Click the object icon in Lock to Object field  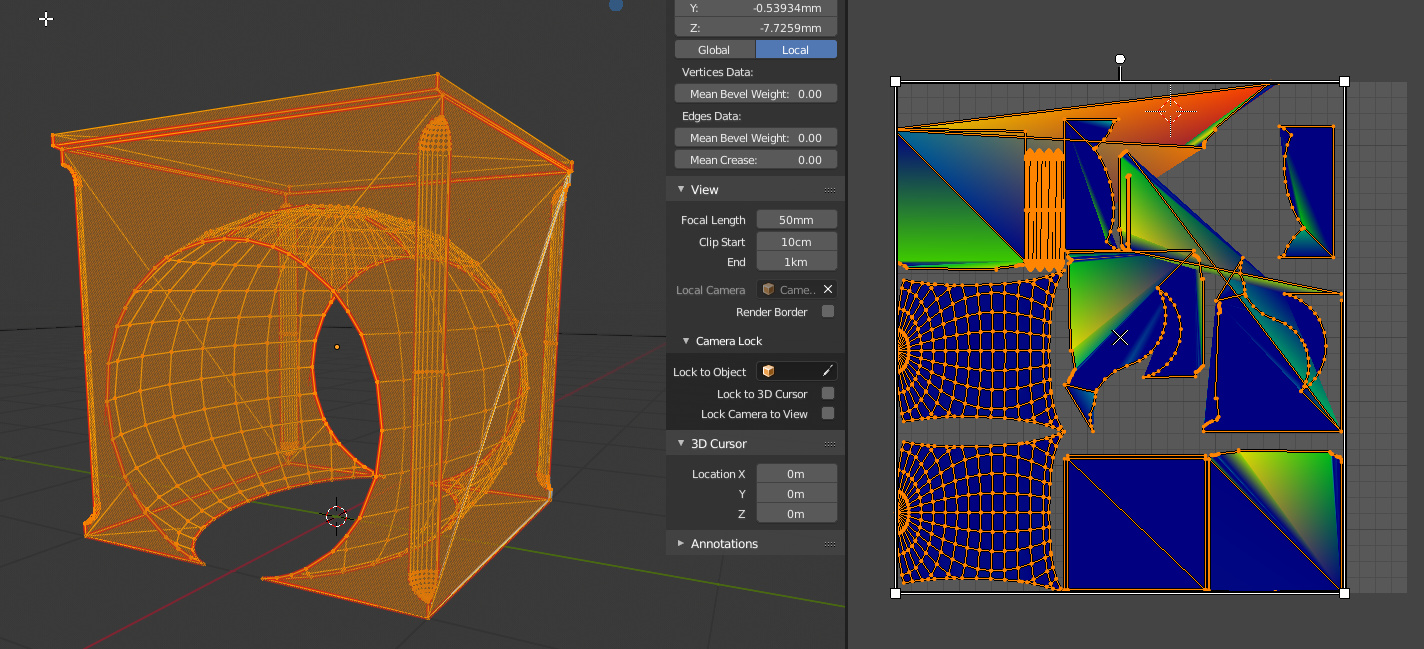click(x=769, y=371)
